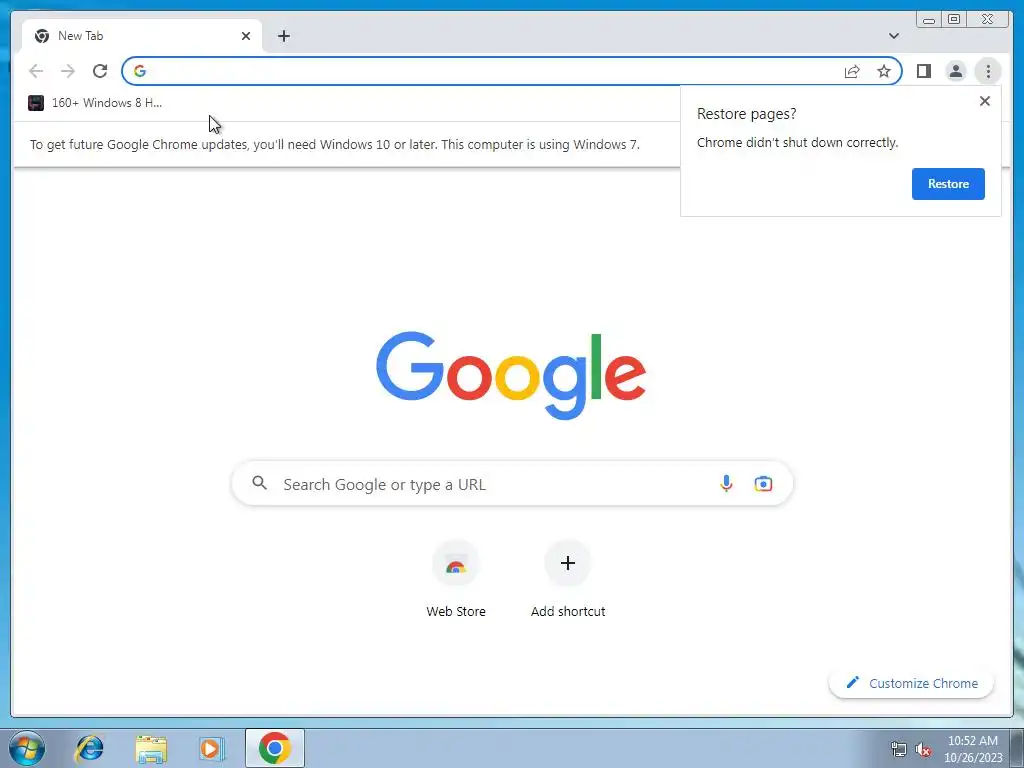Screen dimensions: 1024x768
Task: Open Chrome's three-dot menu
Action: pyautogui.click(x=988, y=71)
